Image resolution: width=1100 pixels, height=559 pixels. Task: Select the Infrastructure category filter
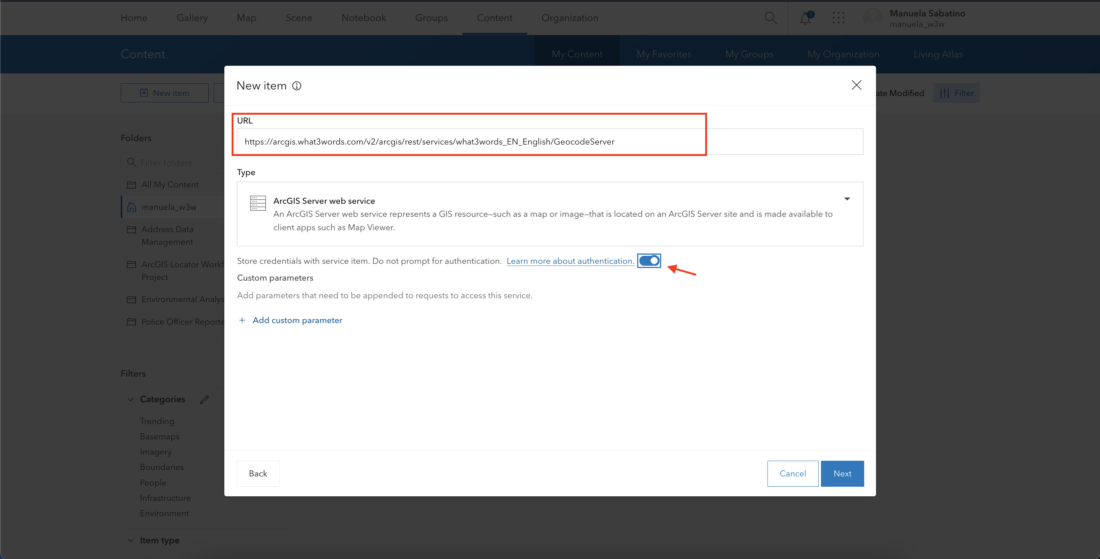[165, 498]
